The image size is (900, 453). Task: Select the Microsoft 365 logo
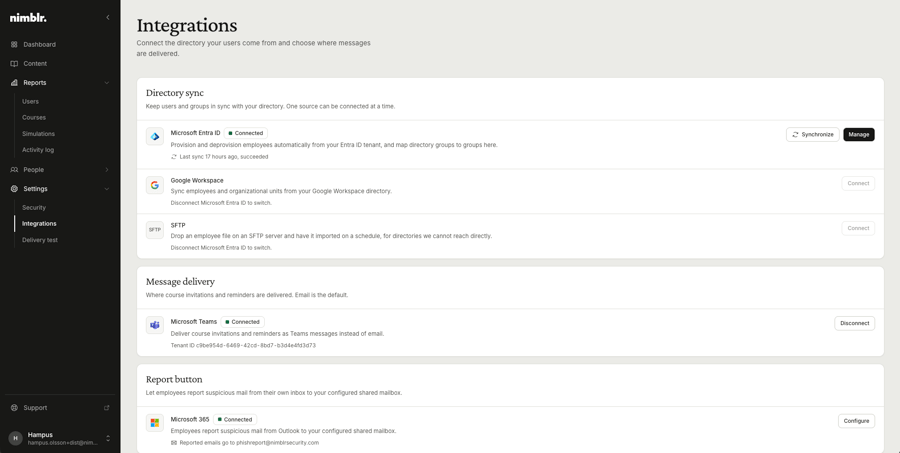tap(155, 423)
